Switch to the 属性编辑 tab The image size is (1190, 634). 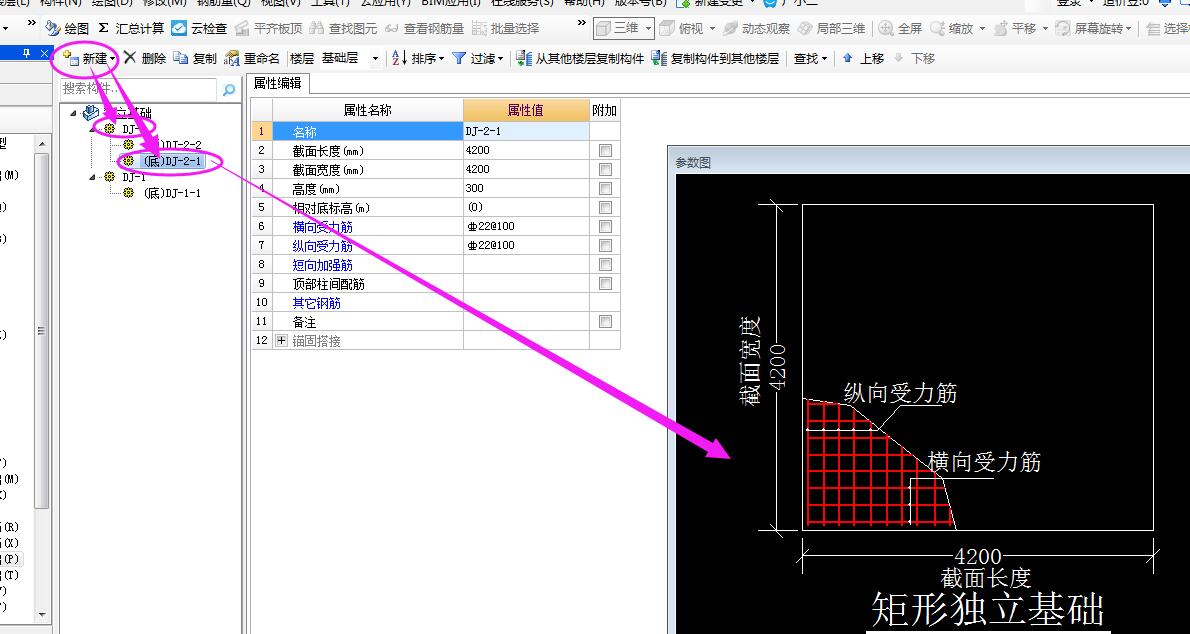[277, 84]
